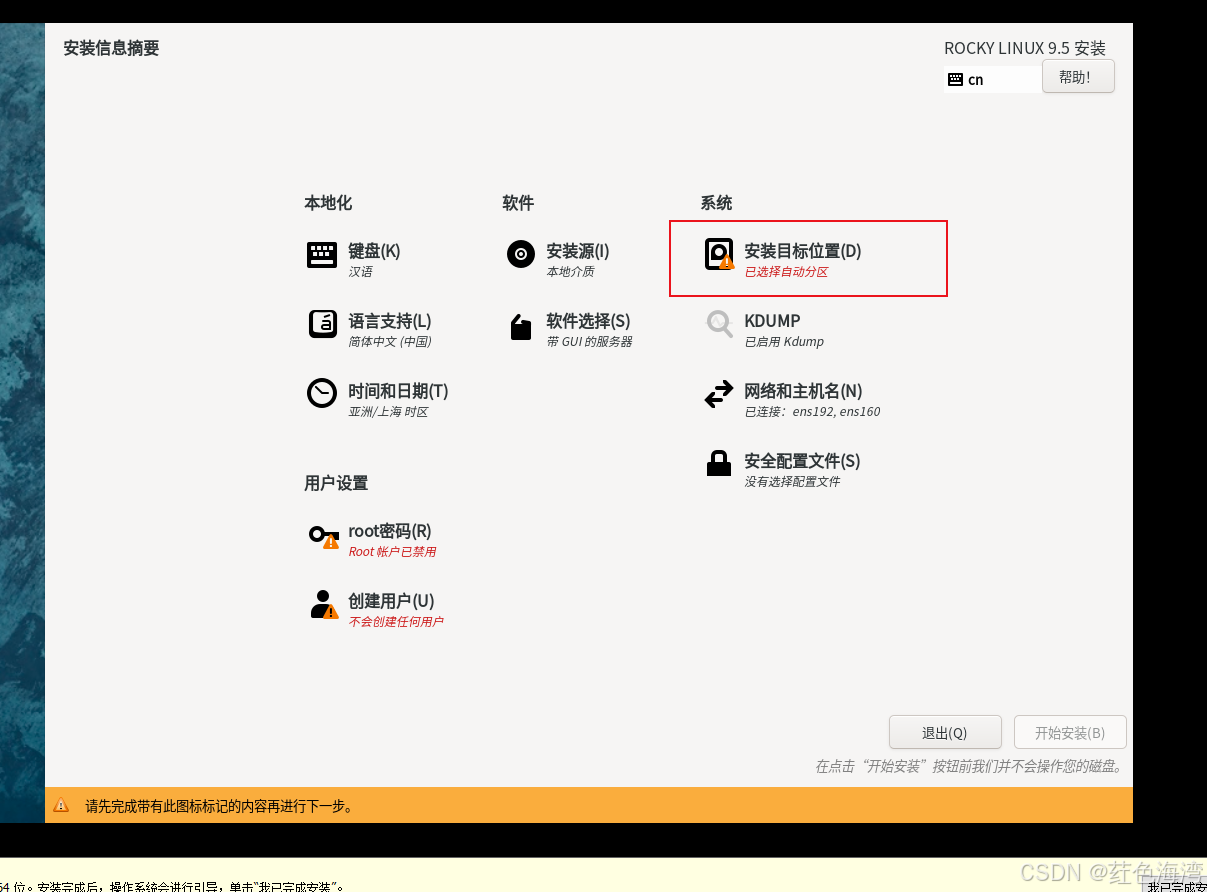Open Software Selection (软件选择) icon
This screenshot has width=1207, height=892.
point(521,327)
